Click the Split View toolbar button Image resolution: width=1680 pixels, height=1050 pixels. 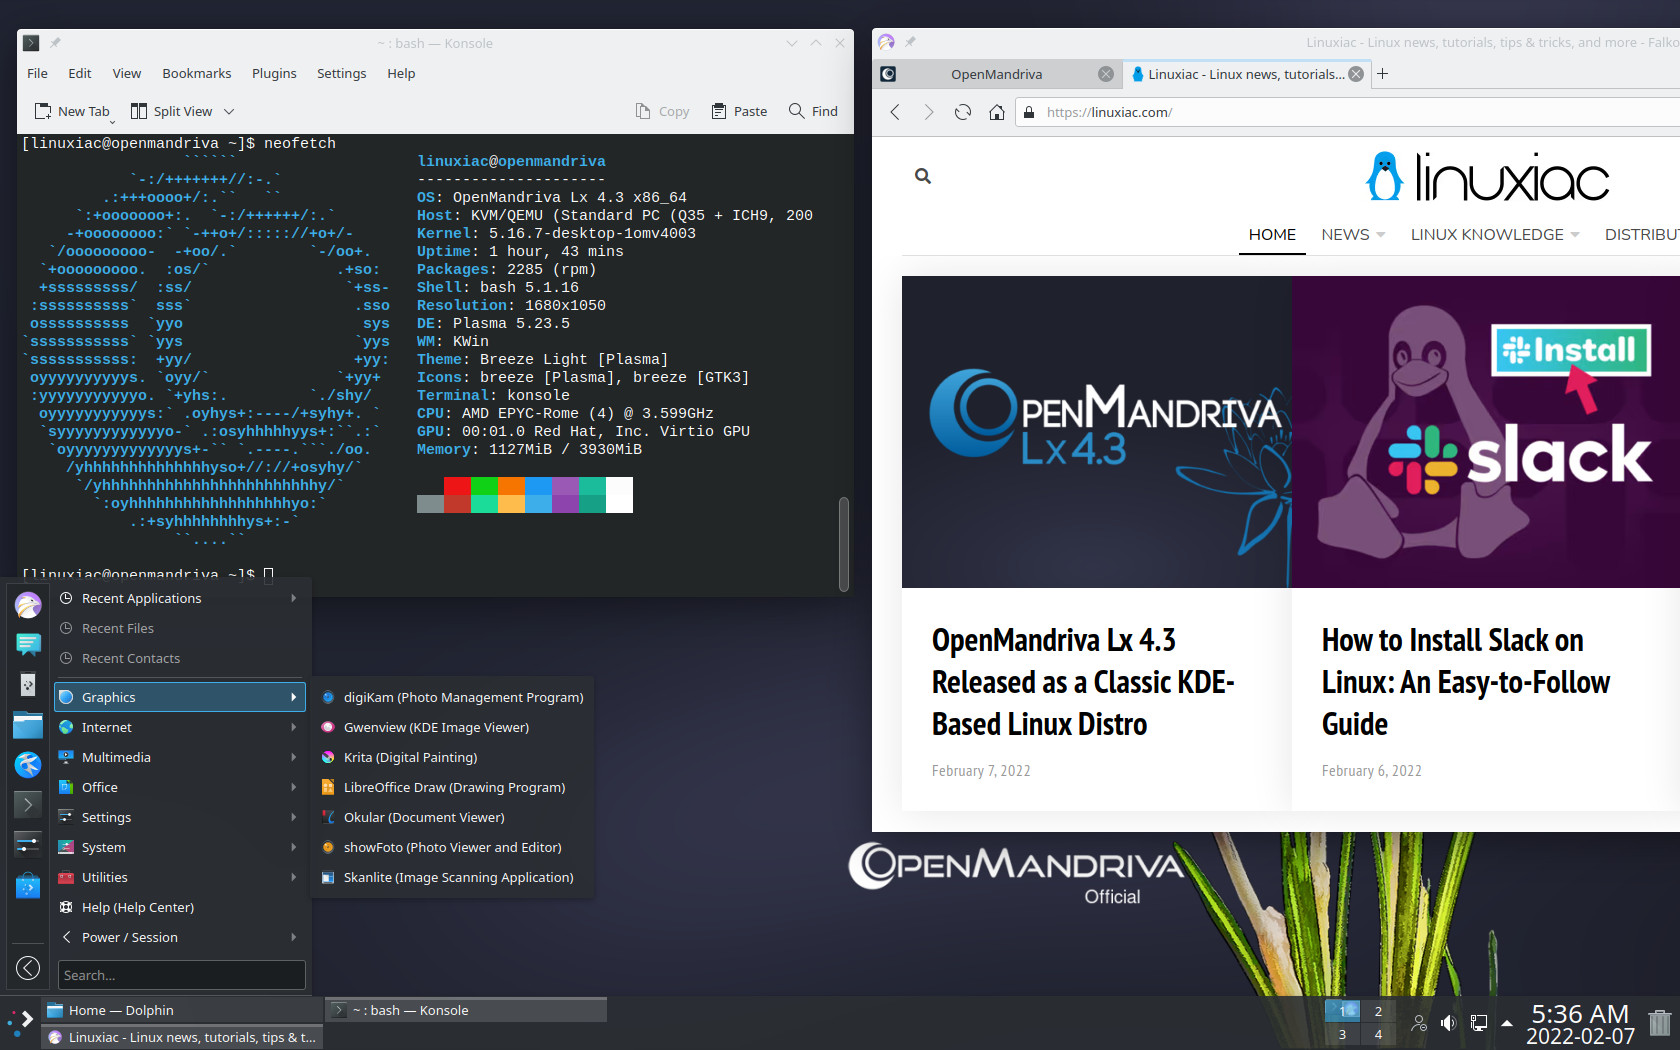pyautogui.click(x=171, y=111)
